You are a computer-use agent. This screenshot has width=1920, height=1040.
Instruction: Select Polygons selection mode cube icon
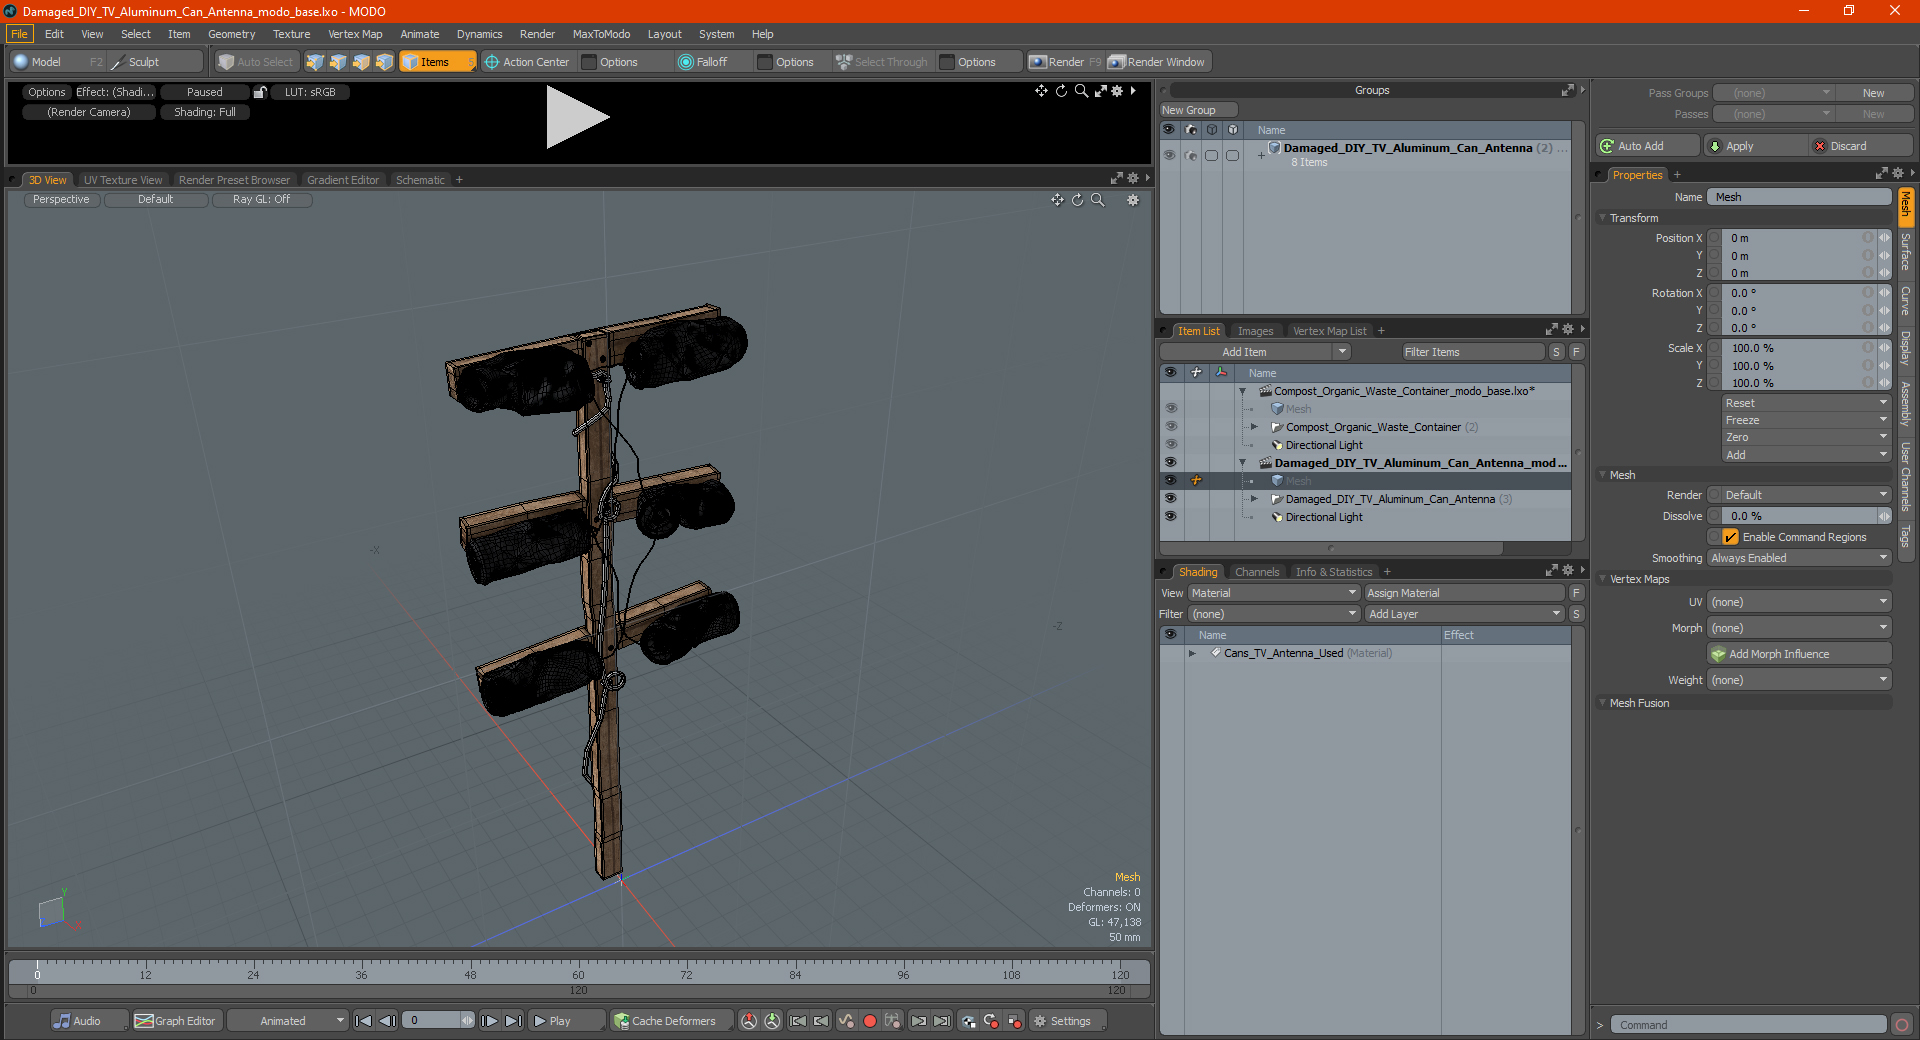tap(361, 62)
